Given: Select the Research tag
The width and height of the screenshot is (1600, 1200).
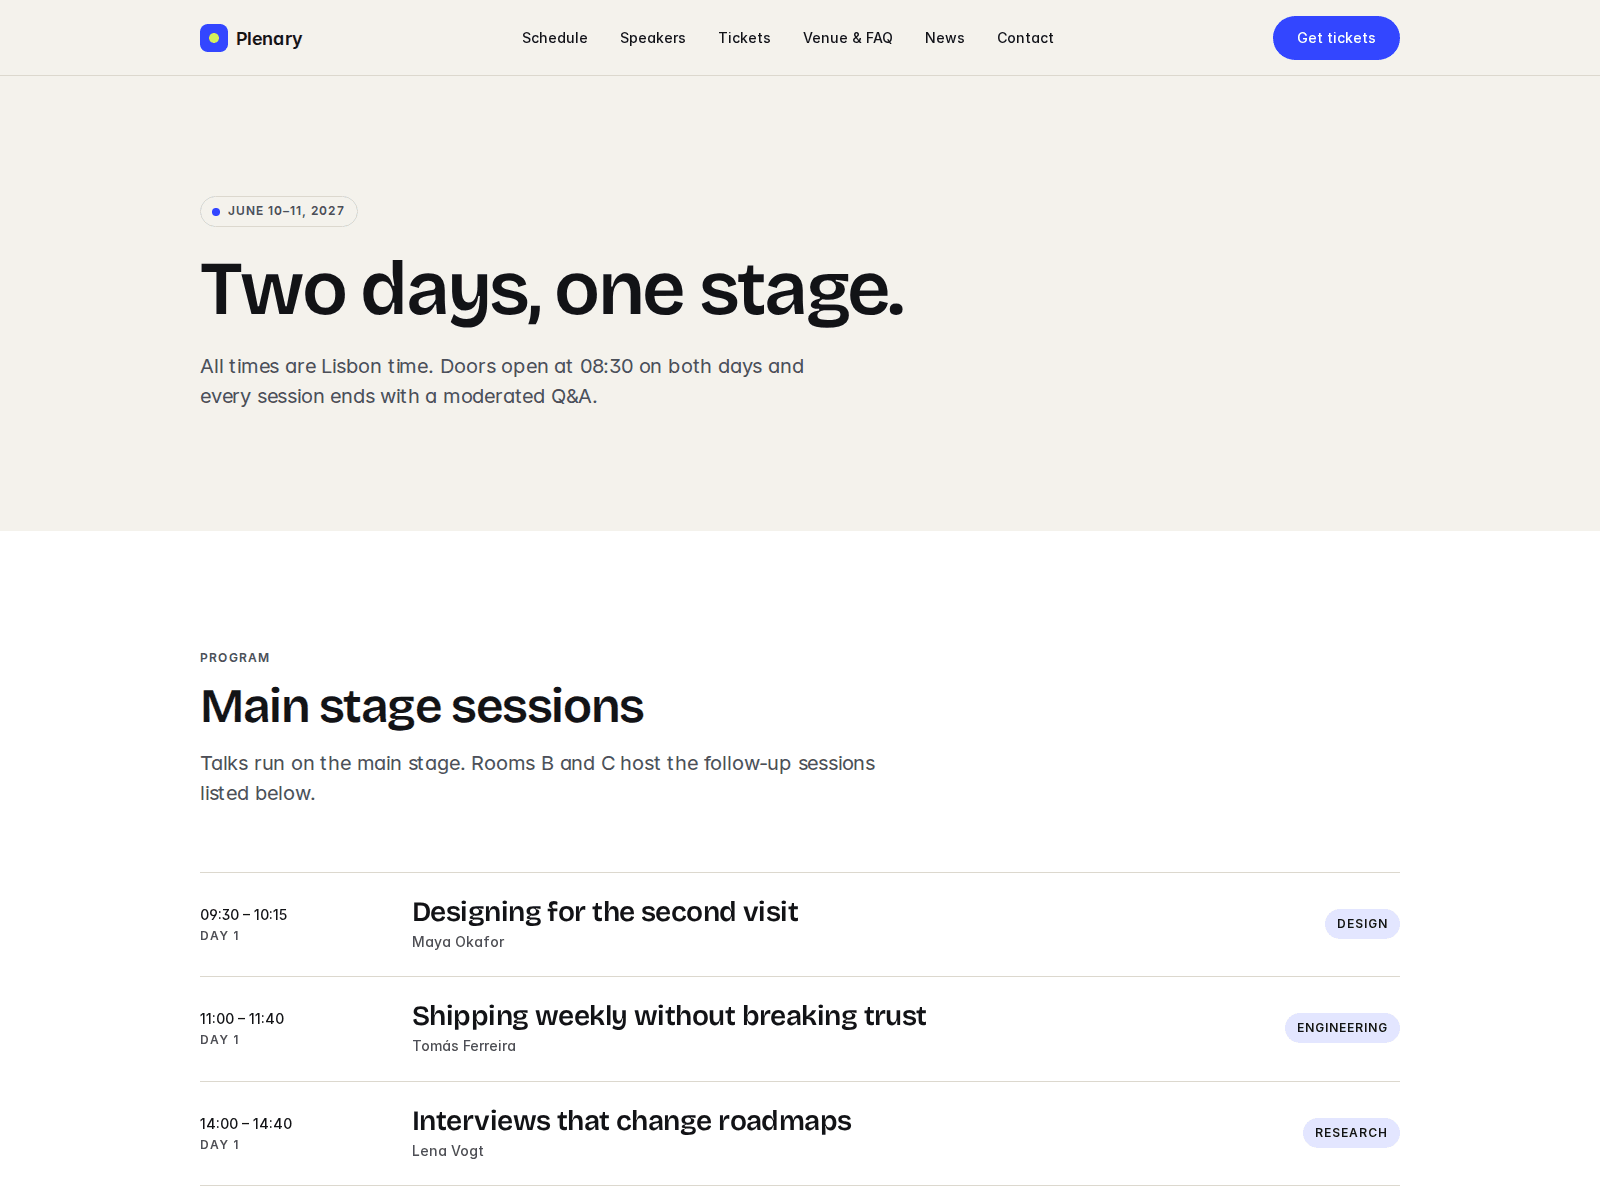Looking at the screenshot, I should (x=1351, y=1133).
